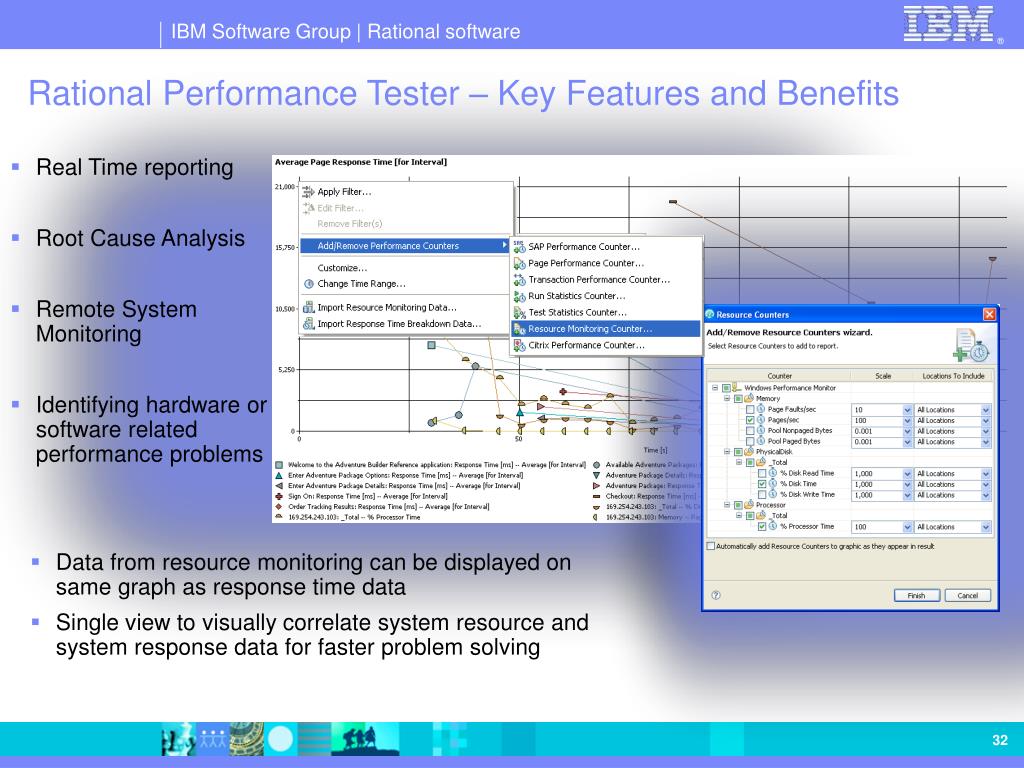Close the Resource Counters dialog
The image size is (1024, 768).
989,314
